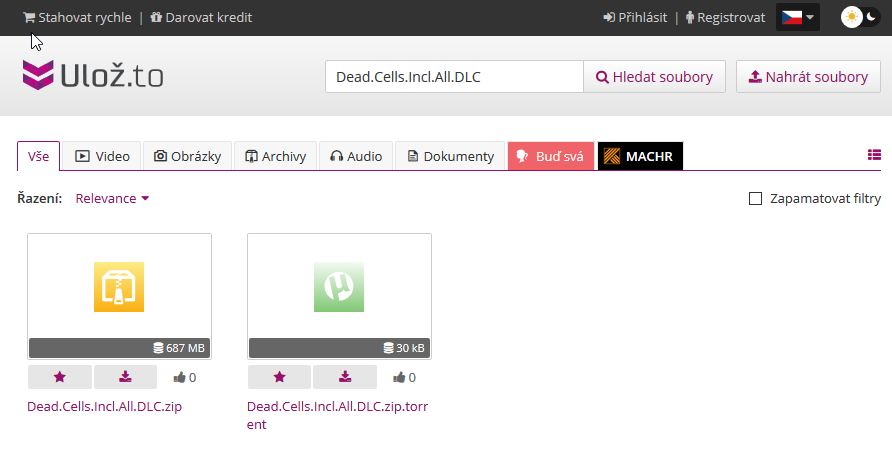This screenshot has width=892, height=449.
Task: Switch to list view layout icon
Action: 874,155
